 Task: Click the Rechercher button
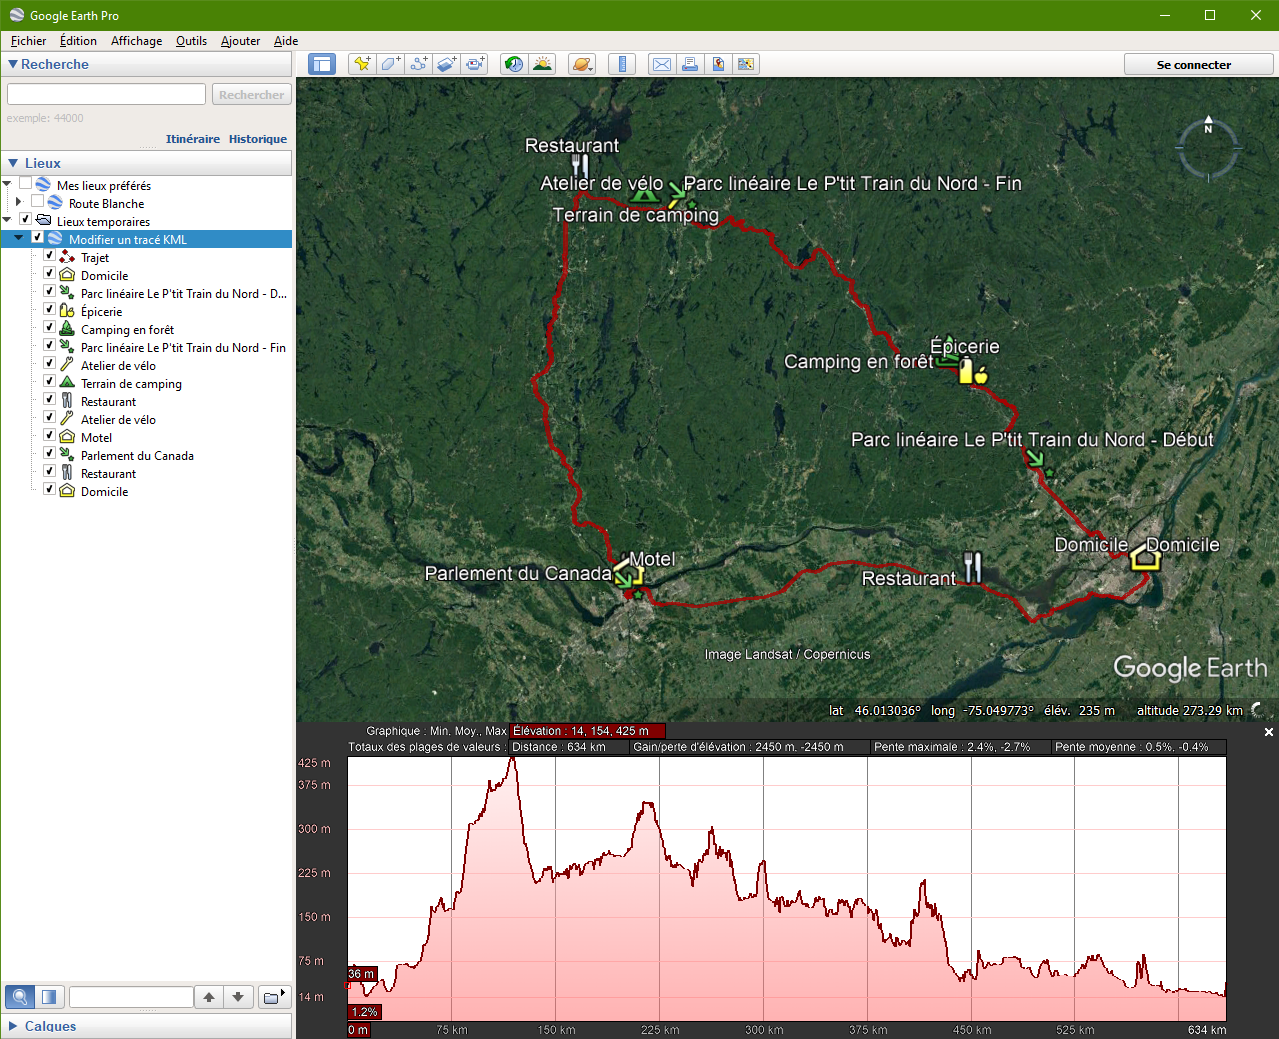(x=251, y=94)
